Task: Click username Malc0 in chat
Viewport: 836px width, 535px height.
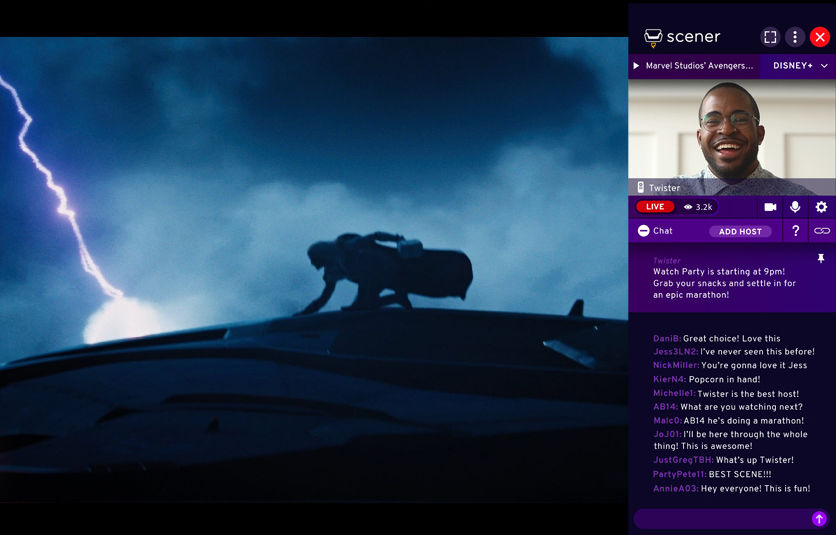Action: coord(668,420)
